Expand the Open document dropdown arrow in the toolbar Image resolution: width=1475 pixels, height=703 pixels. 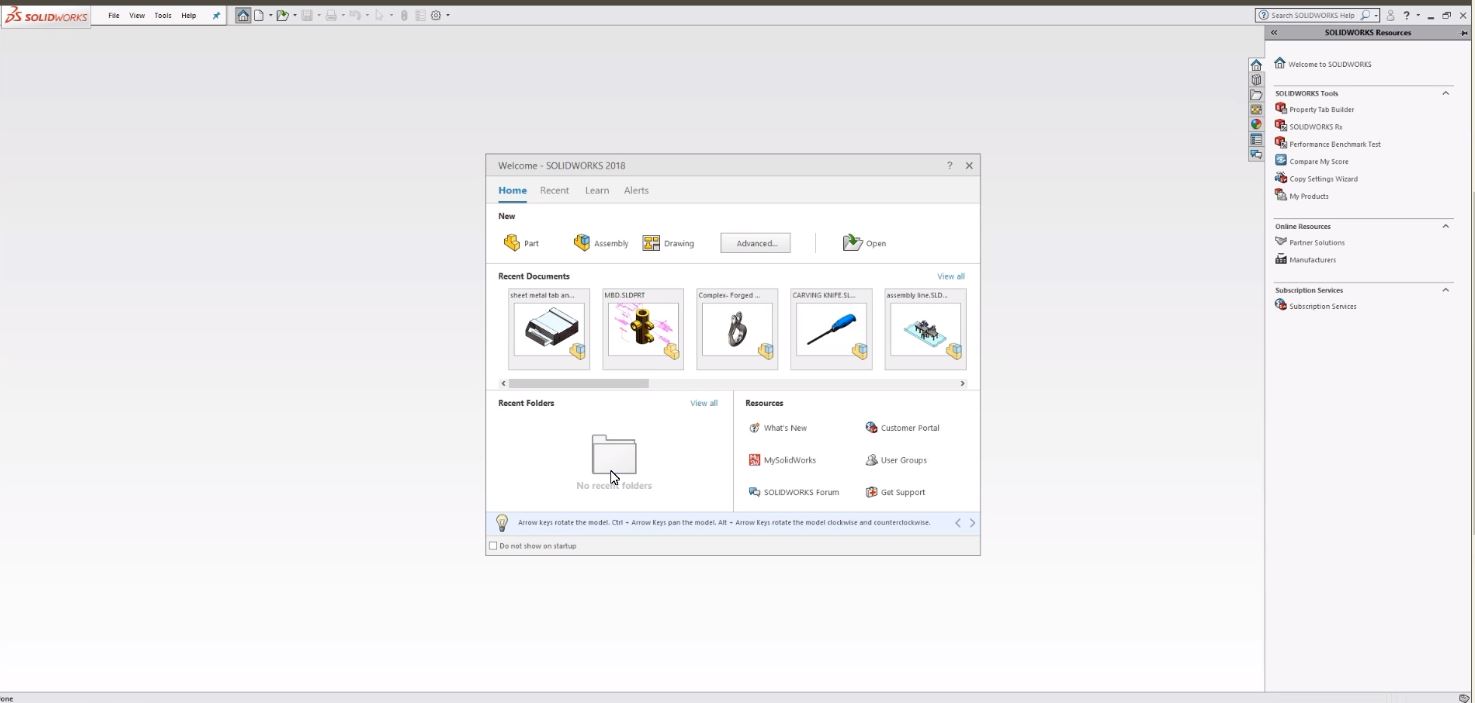(295, 15)
